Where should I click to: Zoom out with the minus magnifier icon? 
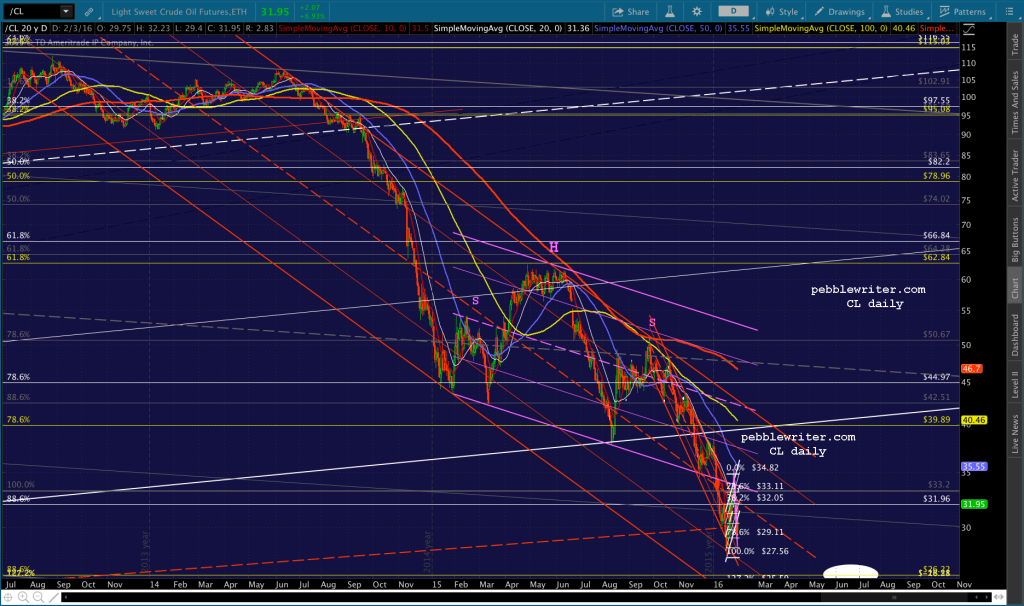[x=38, y=597]
